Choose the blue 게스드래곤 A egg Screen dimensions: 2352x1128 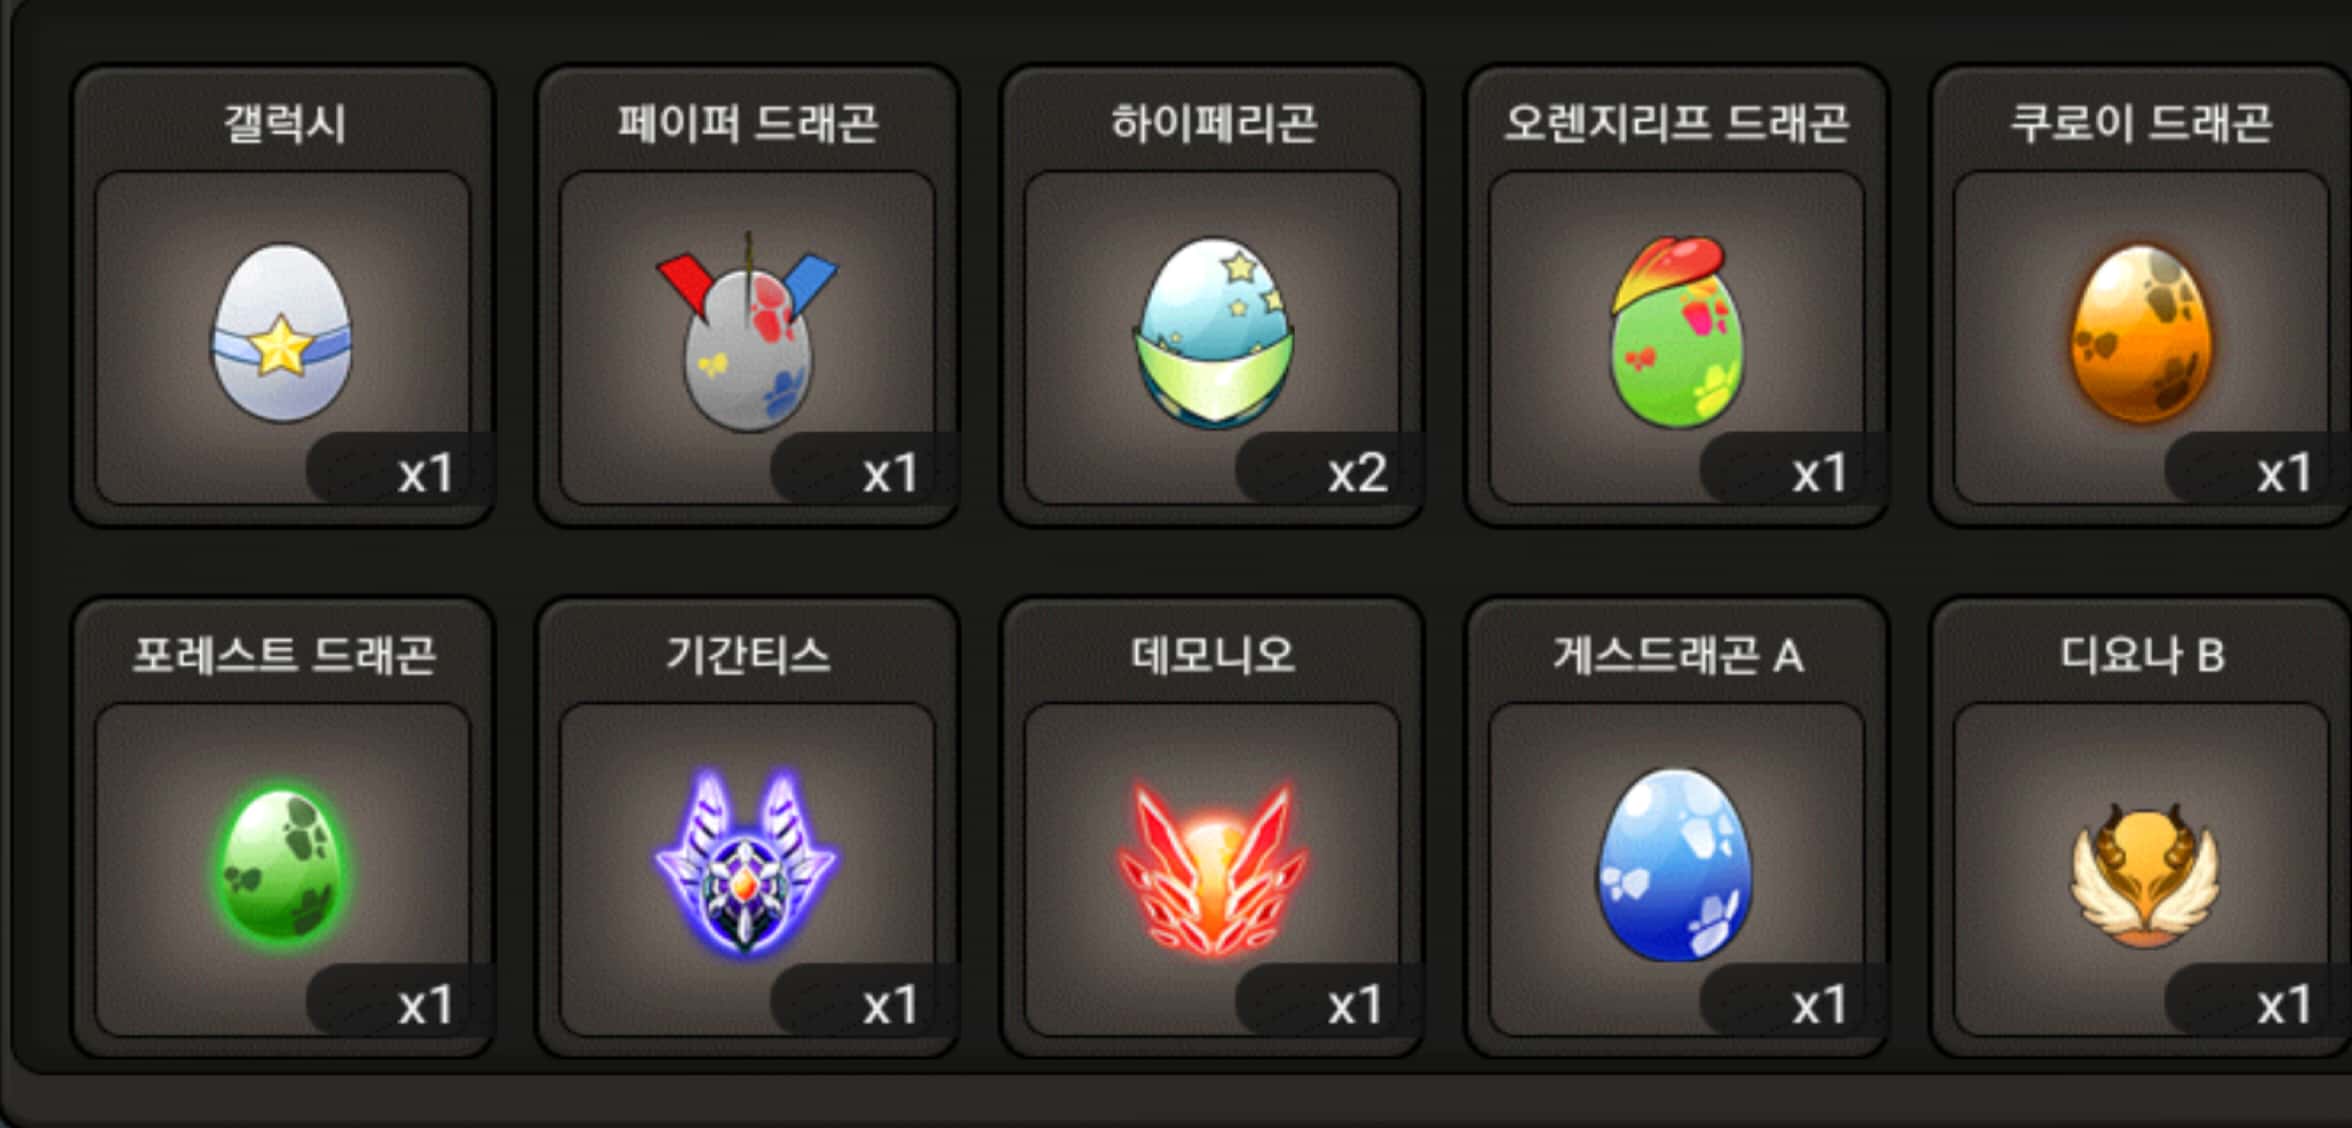[x=1676, y=864]
